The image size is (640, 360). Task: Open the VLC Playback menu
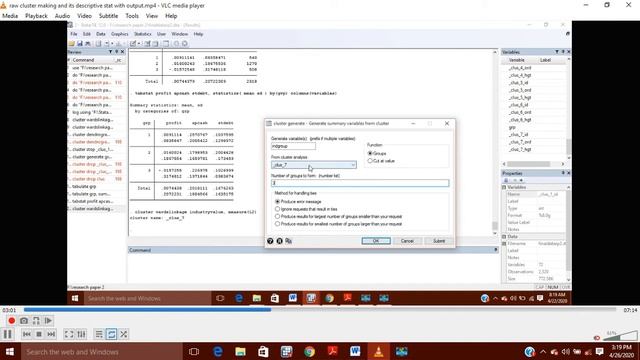coord(36,16)
